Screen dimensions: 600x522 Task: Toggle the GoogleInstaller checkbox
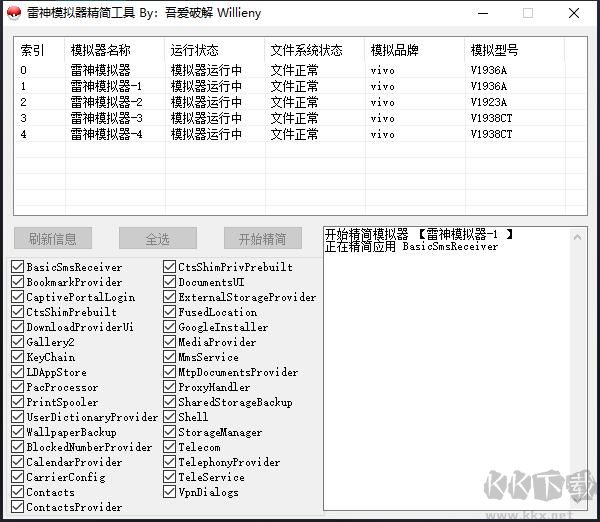coord(169,327)
